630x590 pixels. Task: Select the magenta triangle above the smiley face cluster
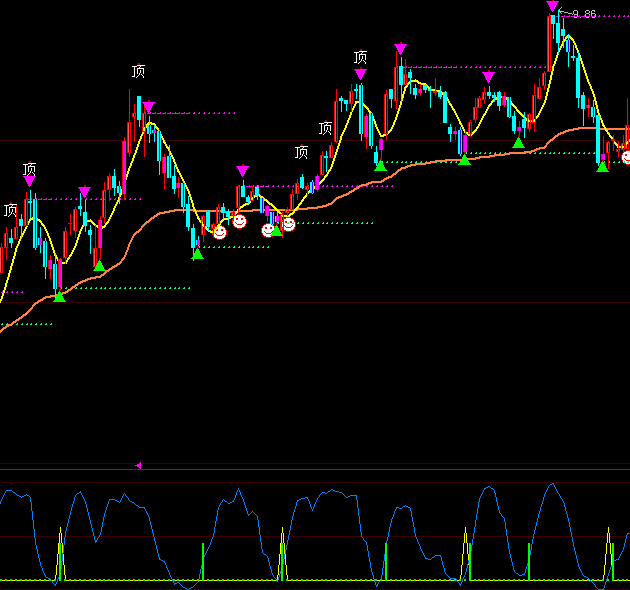242,171
